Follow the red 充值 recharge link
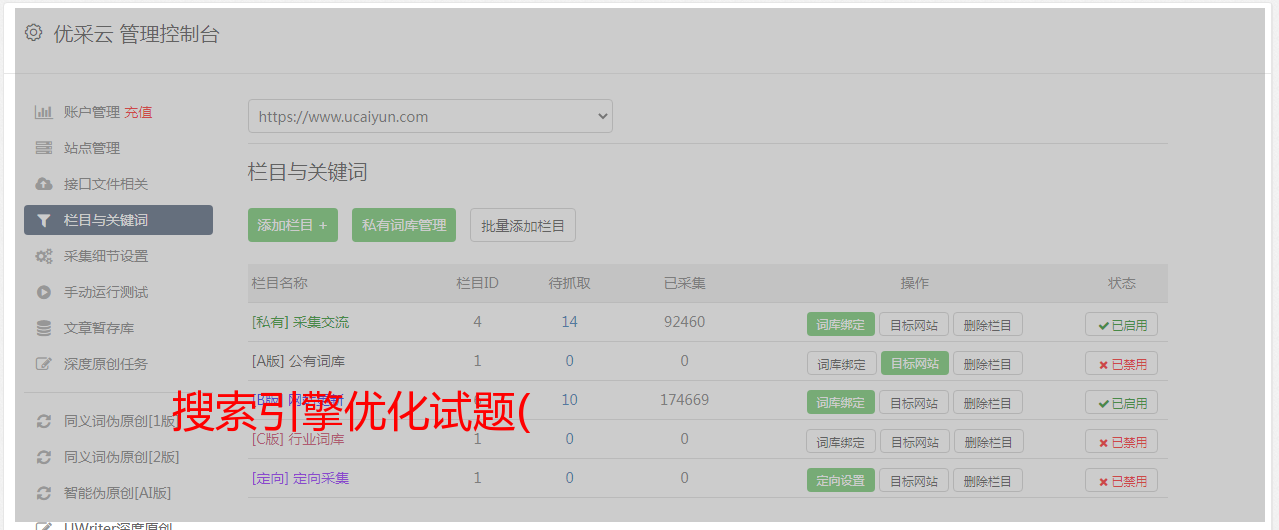The height and width of the screenshot is (530, 1279). pyautogui.click(x=138, y=112)
